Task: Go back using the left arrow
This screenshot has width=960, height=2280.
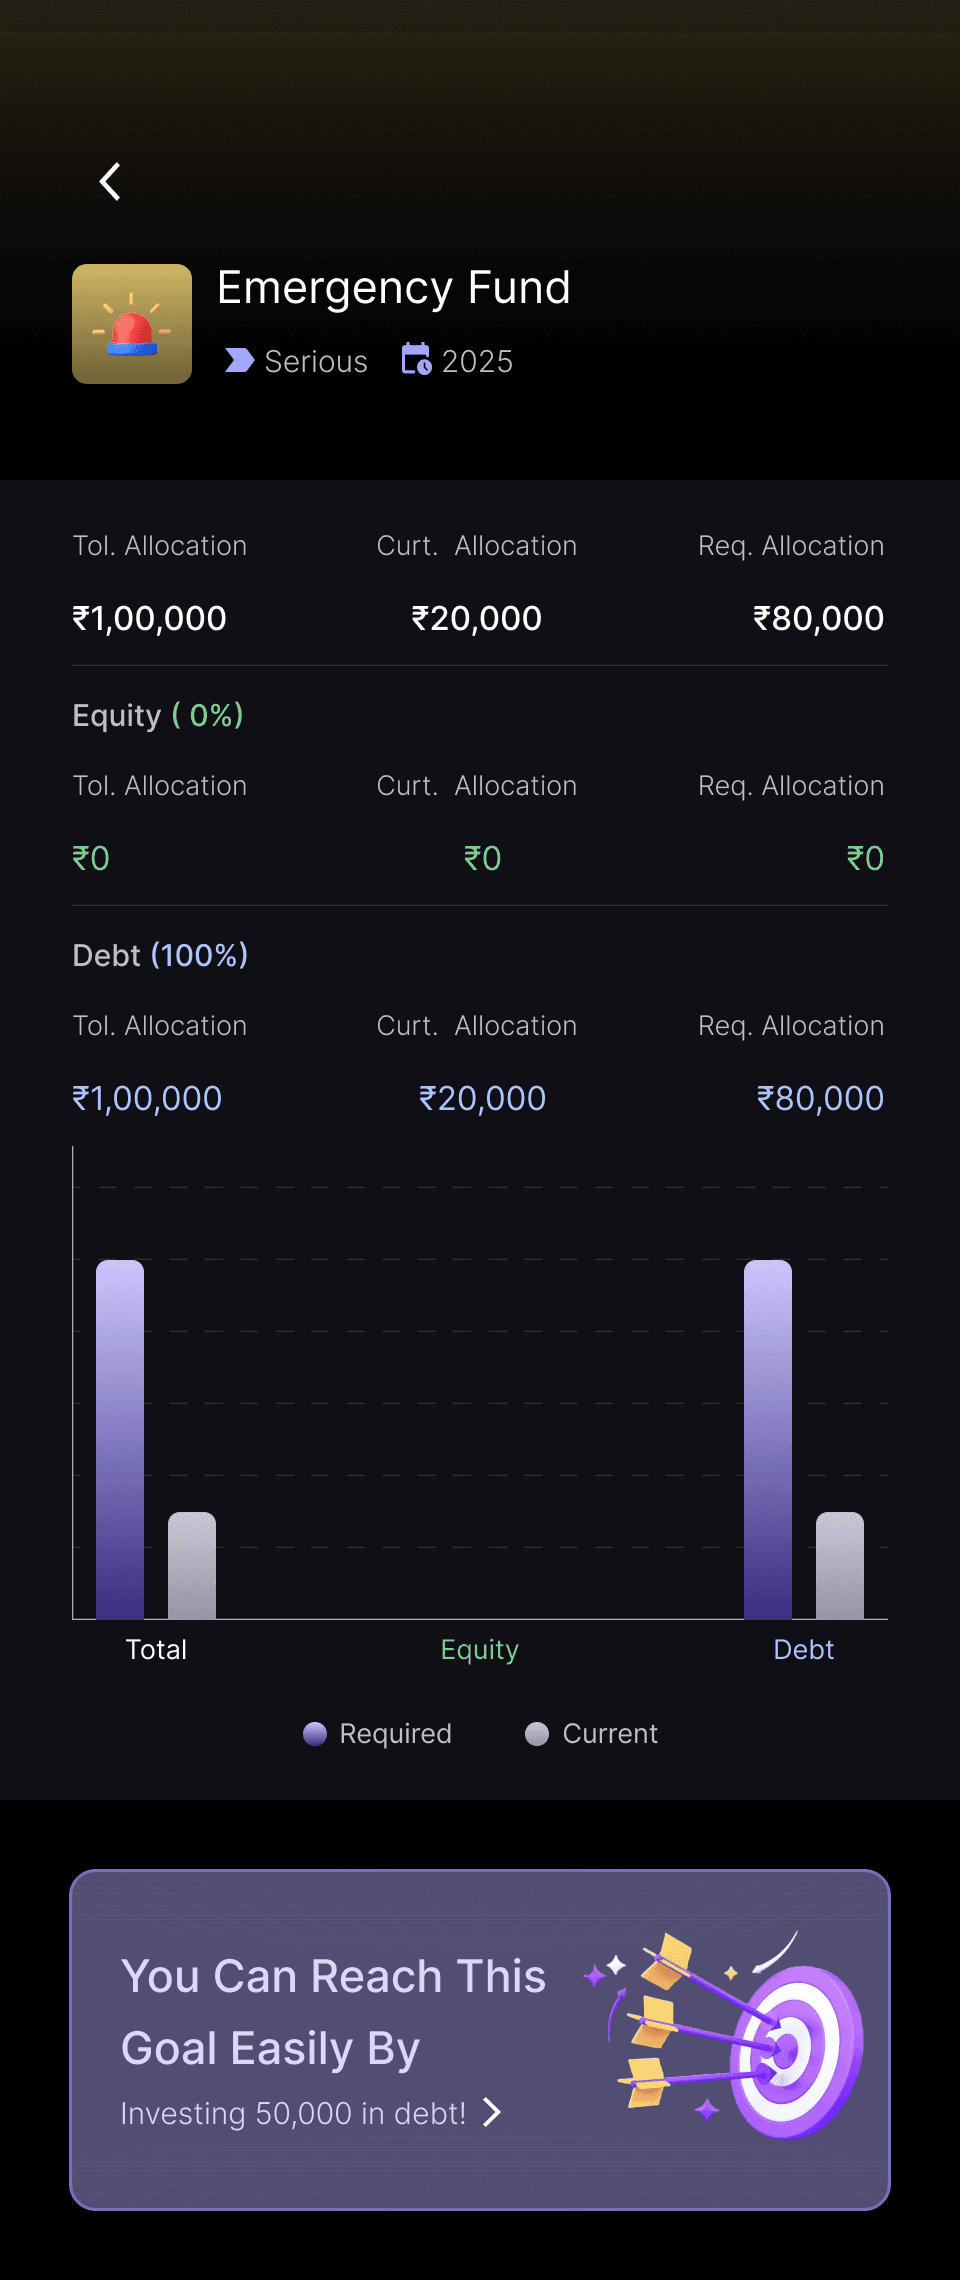Action: (110, 182)
